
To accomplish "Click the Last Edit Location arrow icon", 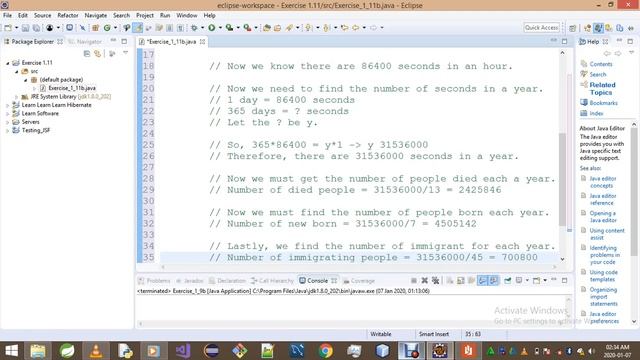I will click(345, 28).
